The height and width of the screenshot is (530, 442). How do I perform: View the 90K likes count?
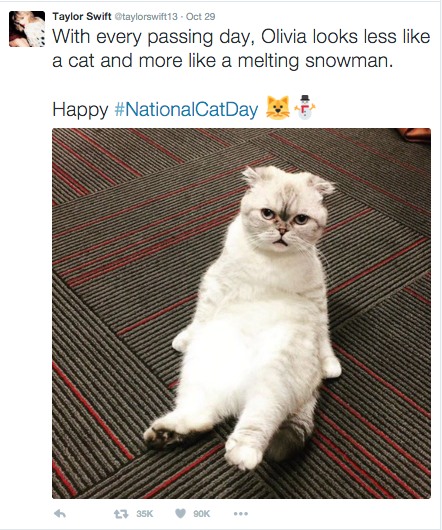[x=202, y=514]
